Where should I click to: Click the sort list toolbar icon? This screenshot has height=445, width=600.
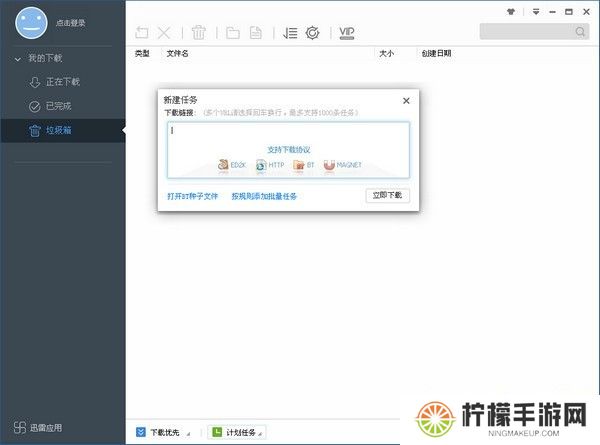[290, 33]
